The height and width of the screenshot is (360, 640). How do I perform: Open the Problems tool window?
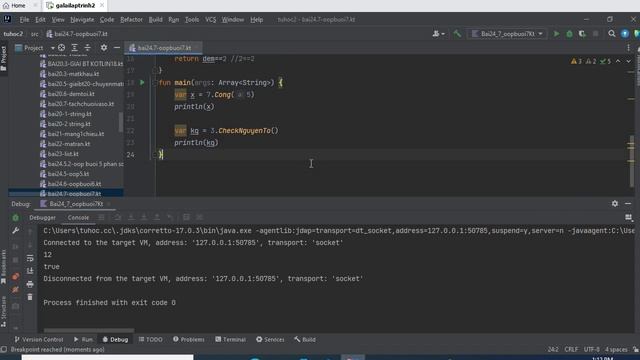click(x=189, y=339)
